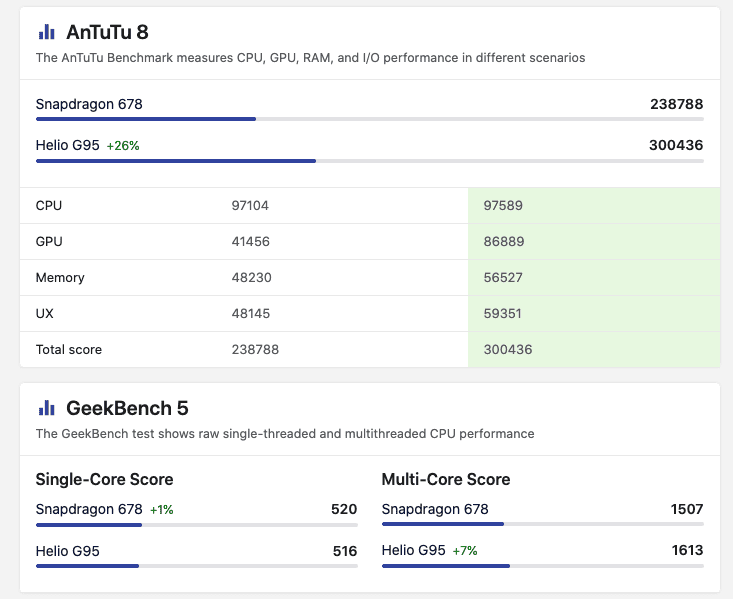Select the CPU row label

pos(49,206)
